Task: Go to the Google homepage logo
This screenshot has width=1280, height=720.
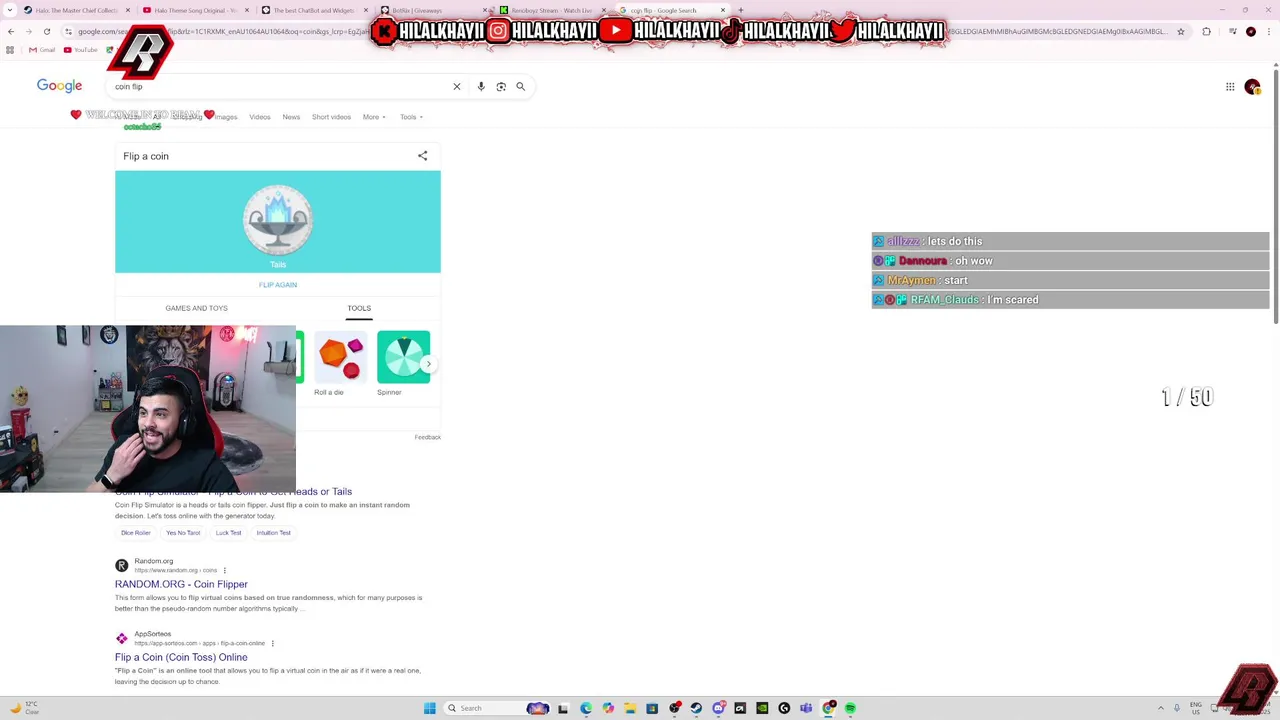Action: click(59, 86)
